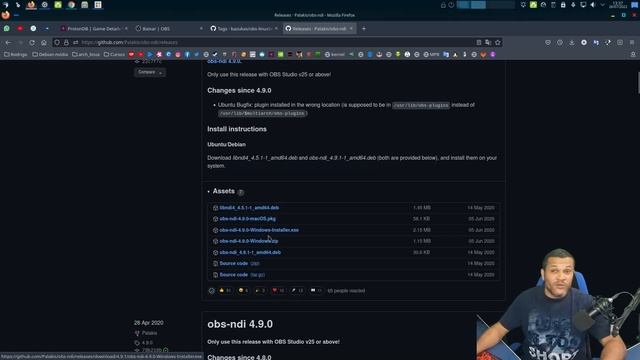This screenshot has width=640, height=360.
Task: Show site security lock information
Action: point(66,42)
